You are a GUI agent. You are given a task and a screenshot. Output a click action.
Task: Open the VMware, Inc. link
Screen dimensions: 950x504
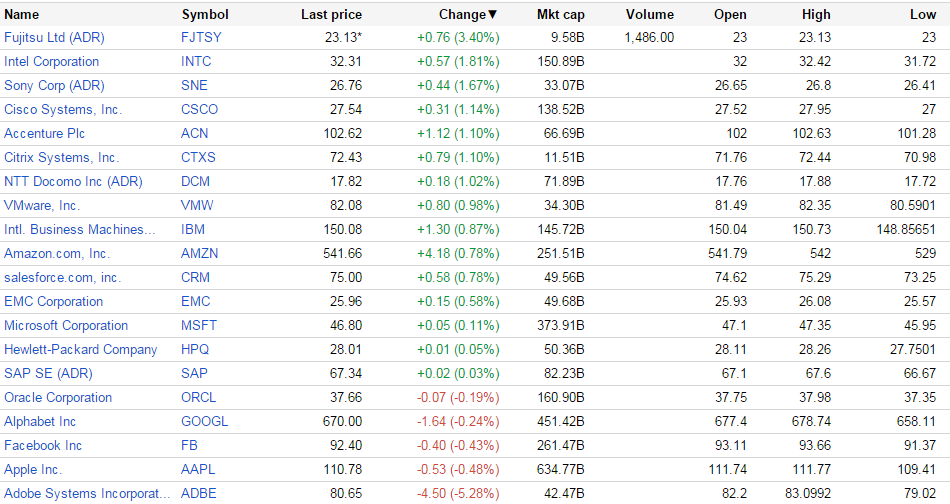click(x=42, y=205)
